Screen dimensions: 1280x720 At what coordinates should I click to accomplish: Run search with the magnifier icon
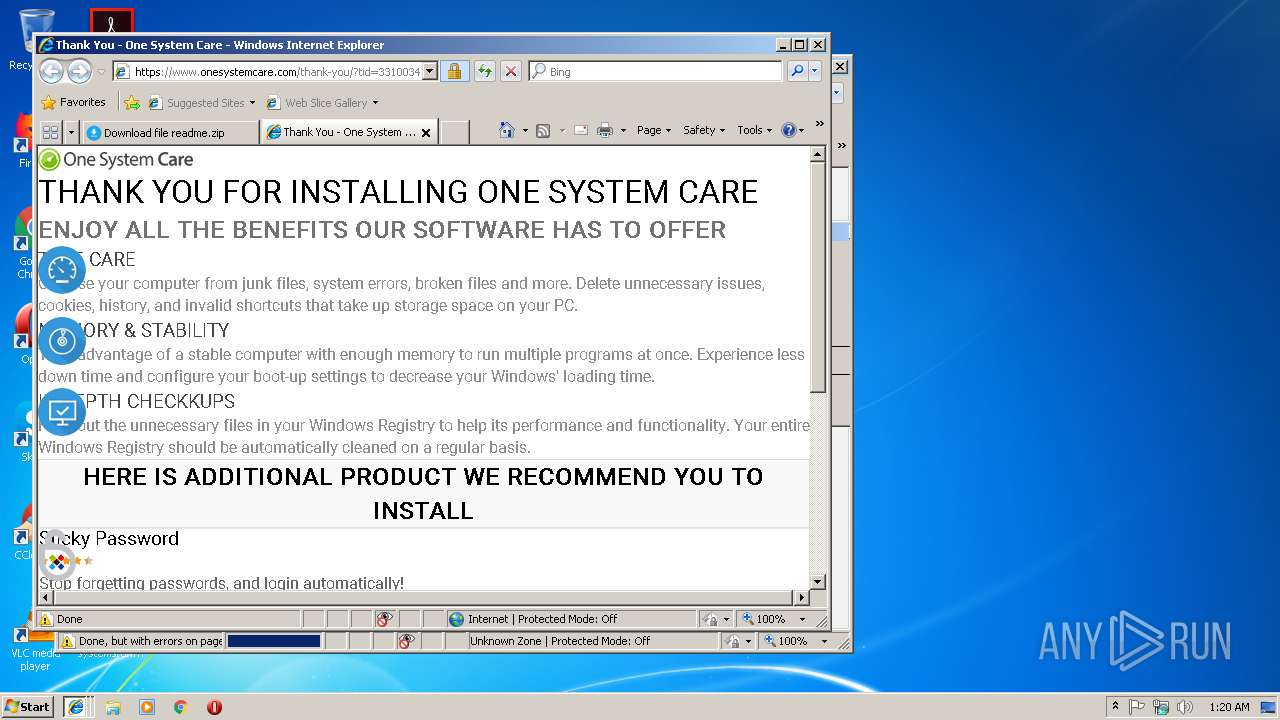(x=797, y=71)
